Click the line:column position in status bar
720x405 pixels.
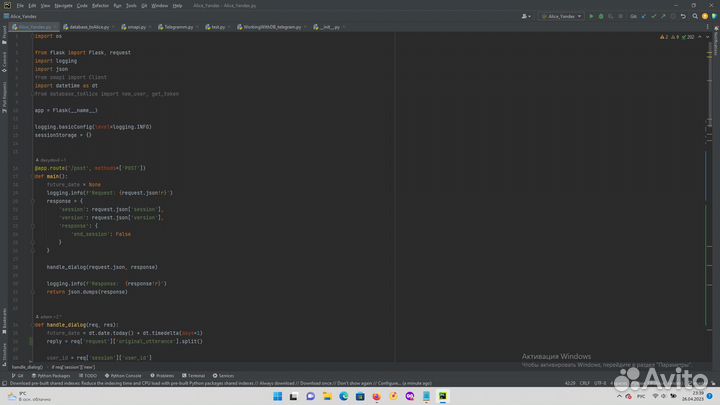tap(570, 383)
